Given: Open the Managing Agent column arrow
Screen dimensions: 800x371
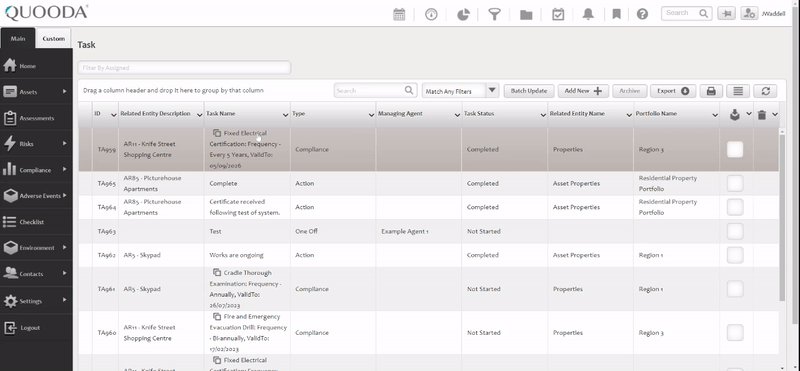Looking at the screenshot, I should coord(457,115).
